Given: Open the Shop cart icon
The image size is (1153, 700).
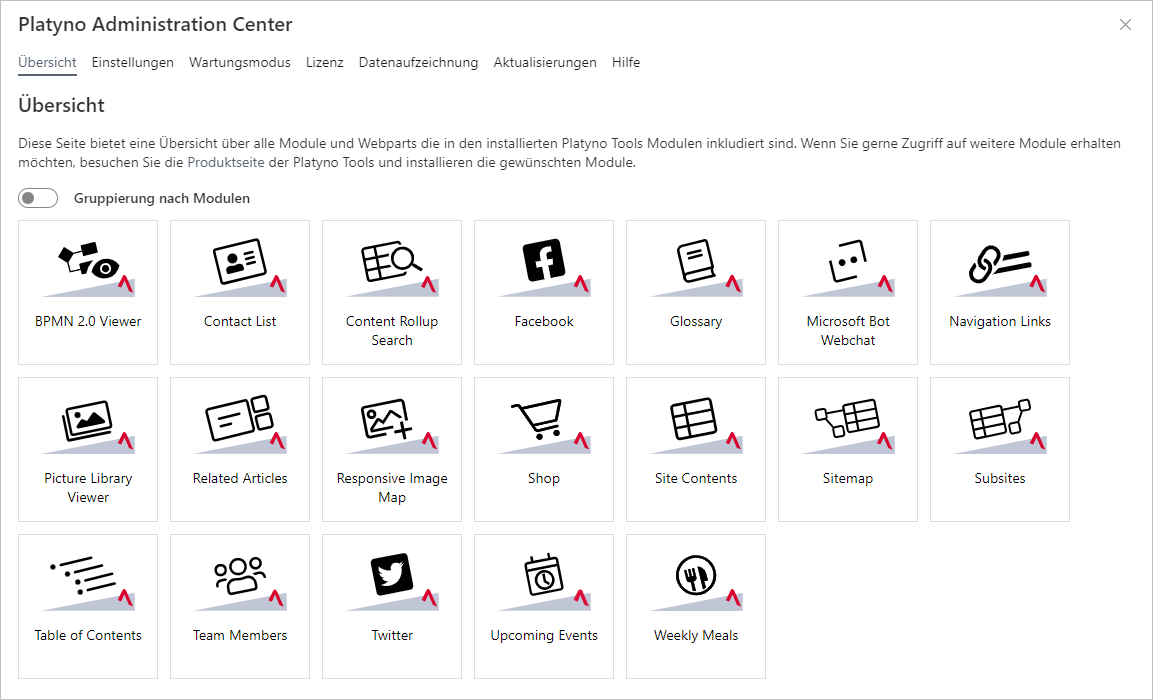Looking at the screenshot, I should 544,424.
